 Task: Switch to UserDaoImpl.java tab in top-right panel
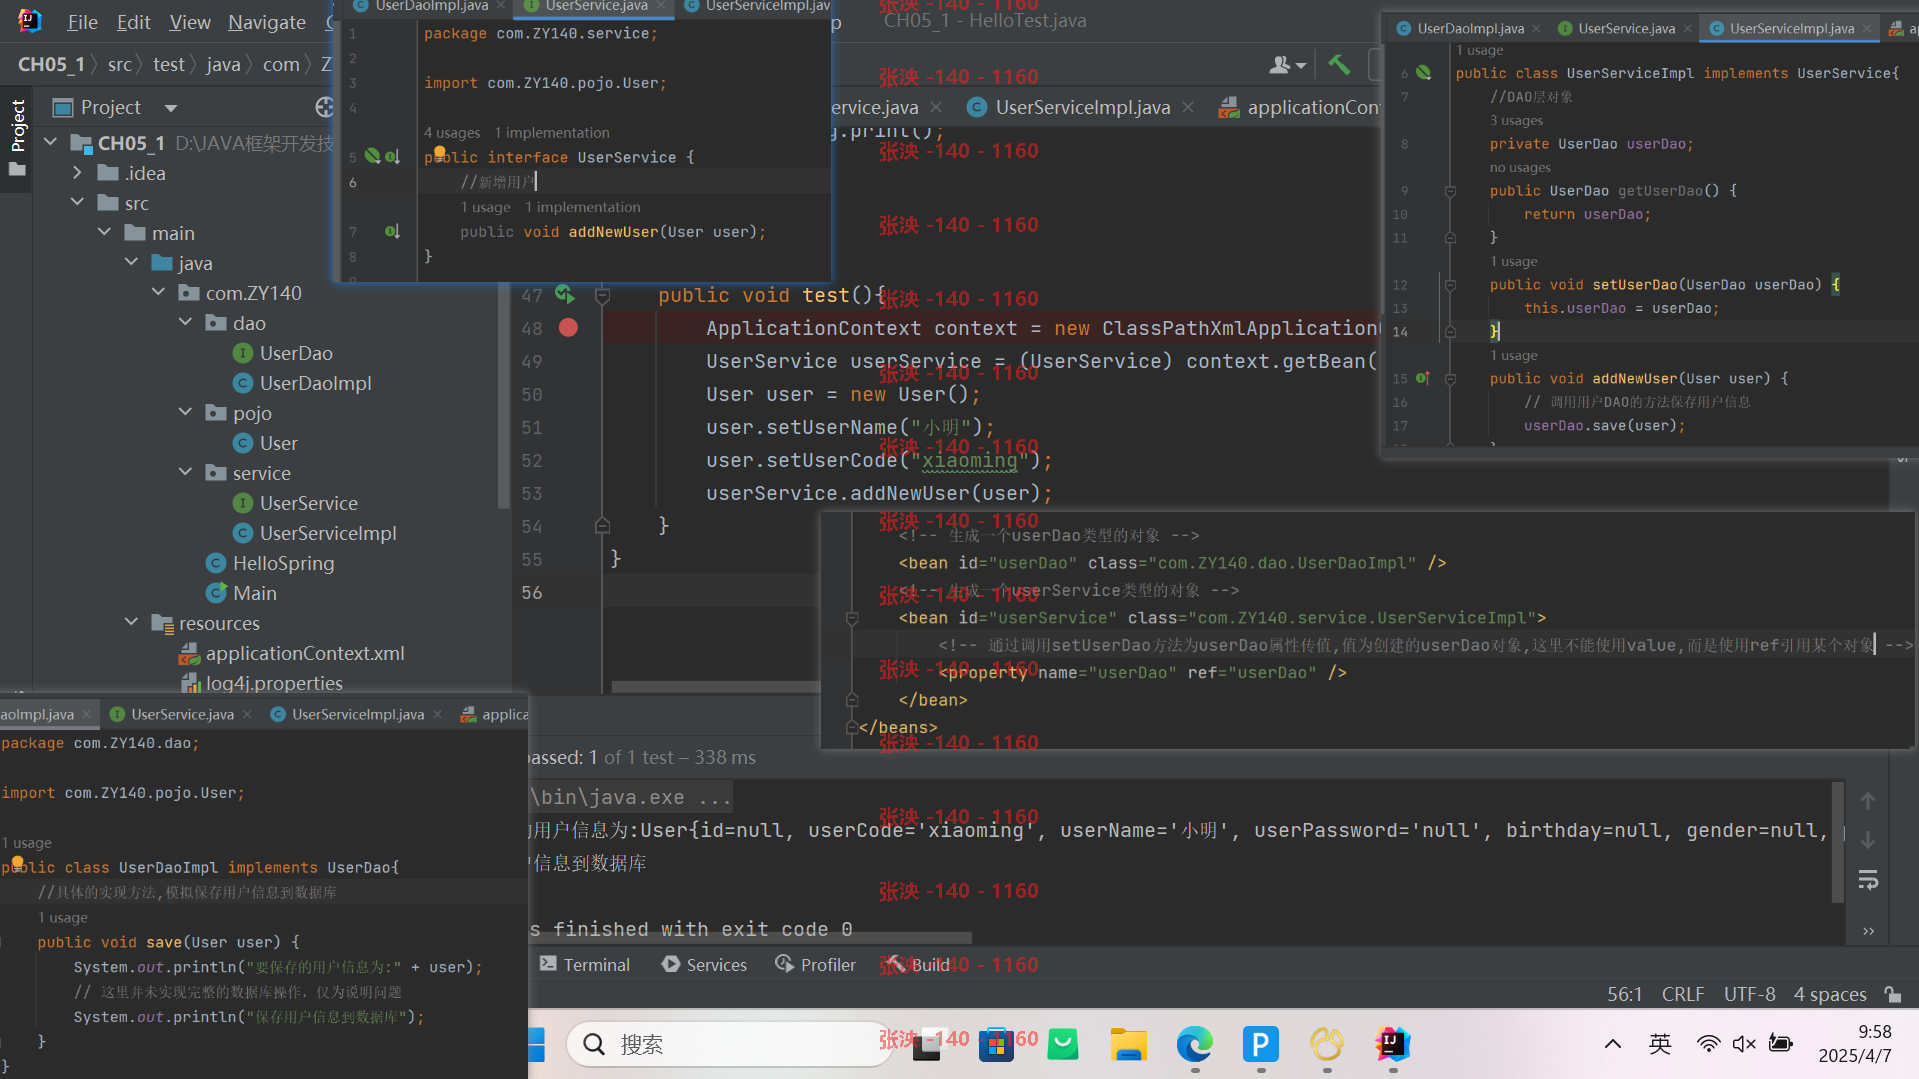pos(1470,28)
